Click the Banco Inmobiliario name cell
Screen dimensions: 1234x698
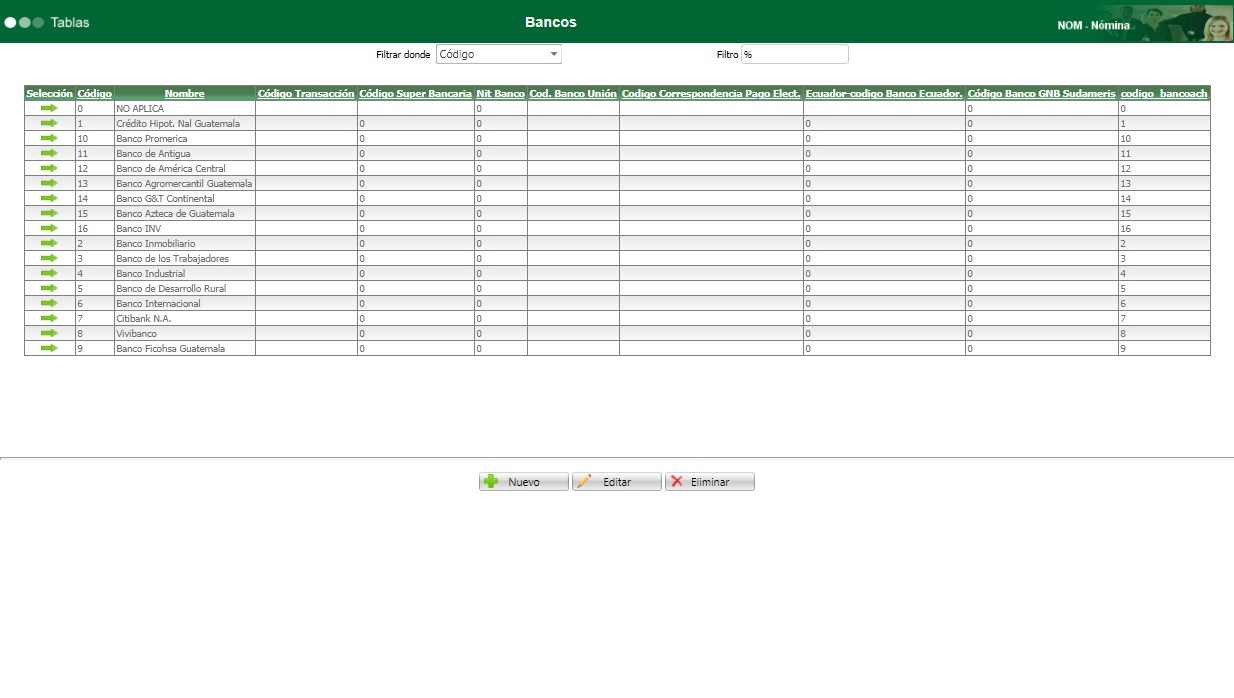pos(185,243)
